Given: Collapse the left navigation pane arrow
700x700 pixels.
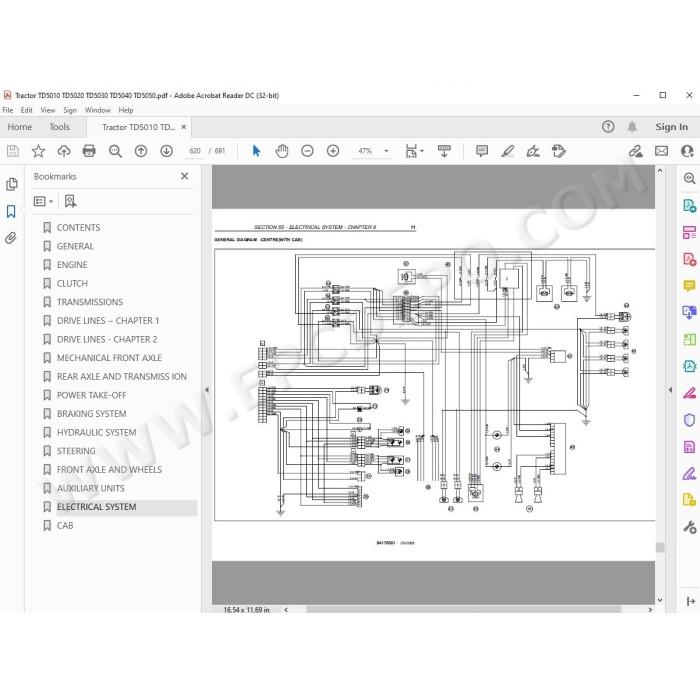Looking at the screenshot, I should [207, 390].
